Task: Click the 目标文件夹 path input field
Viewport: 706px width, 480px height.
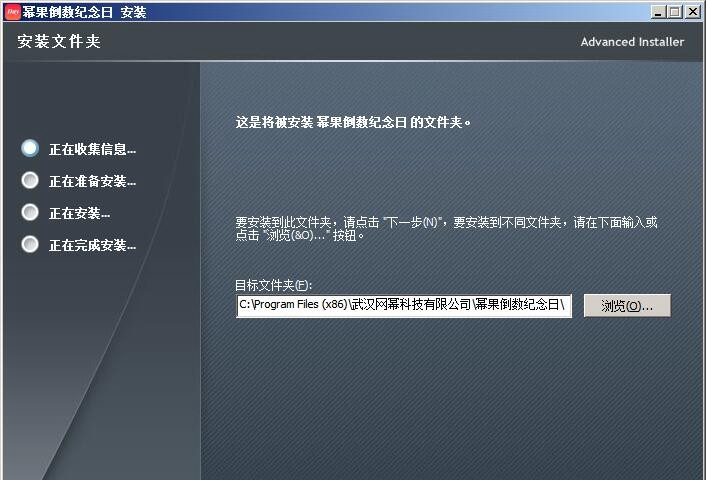Action: 404,306
